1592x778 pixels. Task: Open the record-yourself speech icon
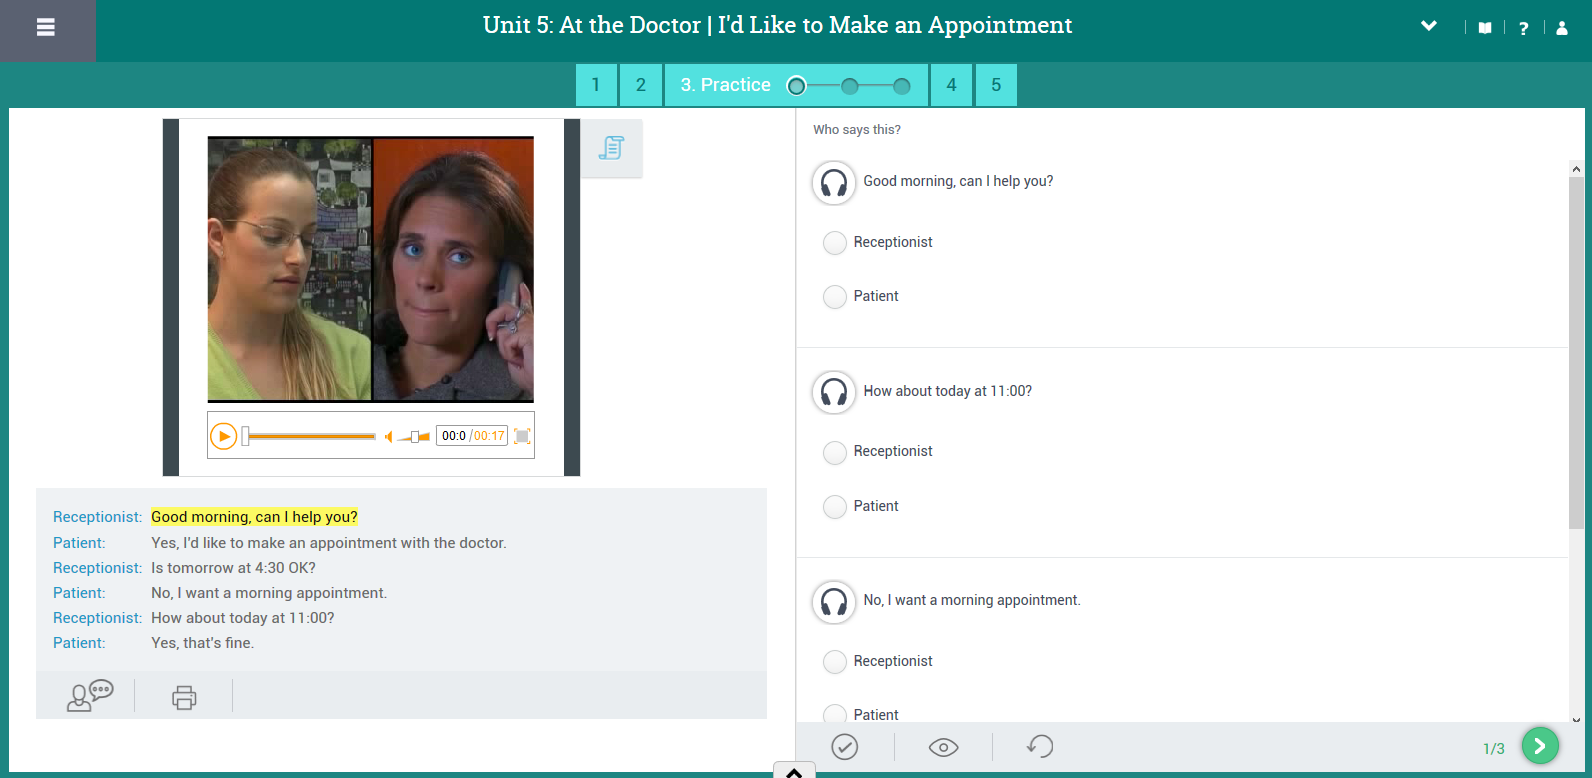coord(89,695)
